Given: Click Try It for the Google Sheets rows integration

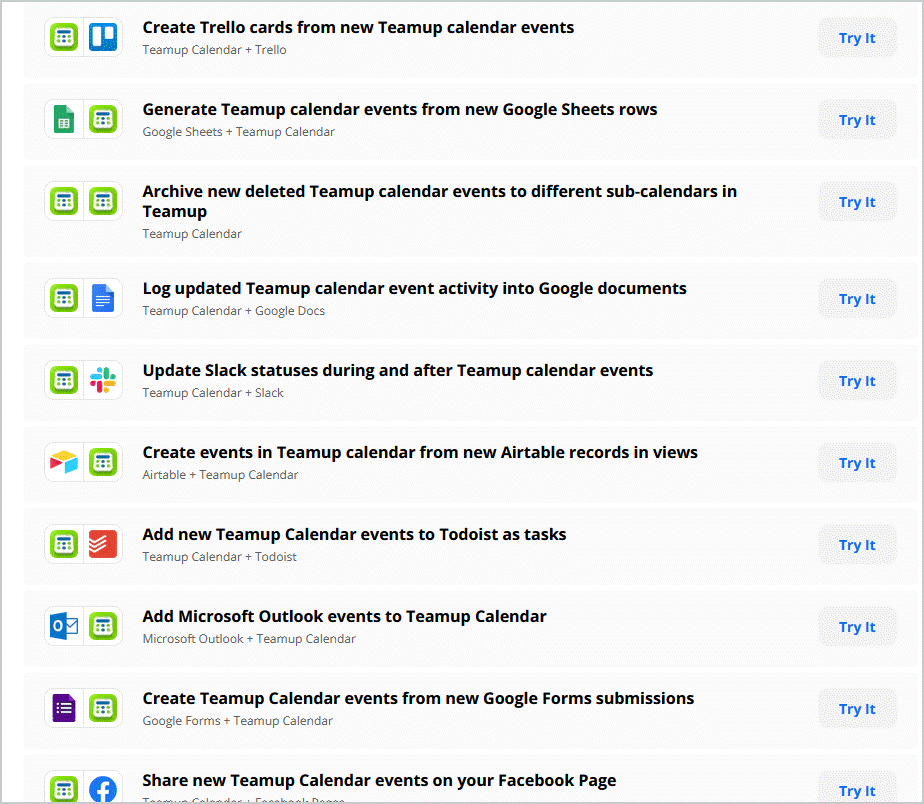Looking at the screenshot, I should tap(857, 120).
